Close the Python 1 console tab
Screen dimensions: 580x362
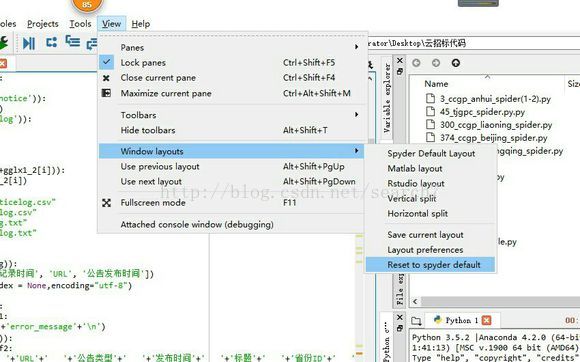point(486,320)
